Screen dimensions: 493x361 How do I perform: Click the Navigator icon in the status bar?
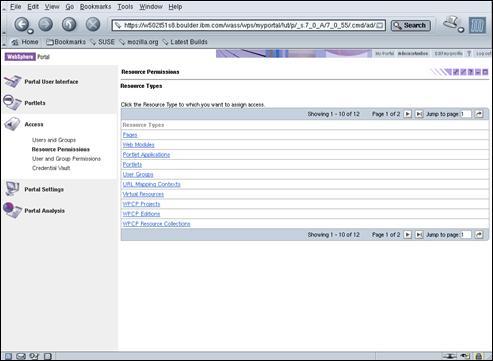[x=8, y=356]
